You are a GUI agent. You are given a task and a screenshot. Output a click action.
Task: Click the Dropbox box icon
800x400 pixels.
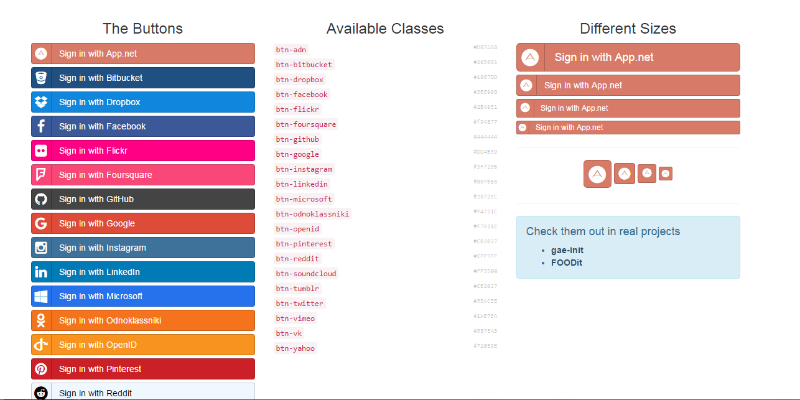point(41,102)
